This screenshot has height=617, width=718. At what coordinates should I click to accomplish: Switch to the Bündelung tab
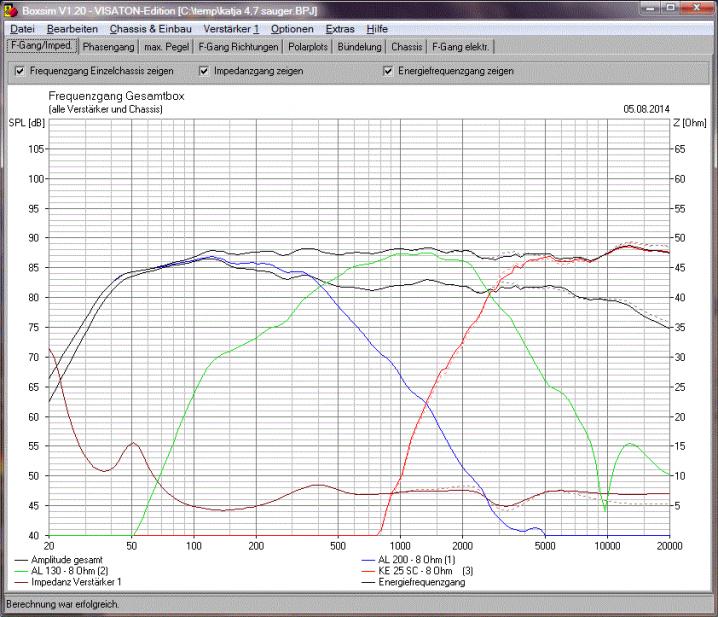tap(361, 47)
